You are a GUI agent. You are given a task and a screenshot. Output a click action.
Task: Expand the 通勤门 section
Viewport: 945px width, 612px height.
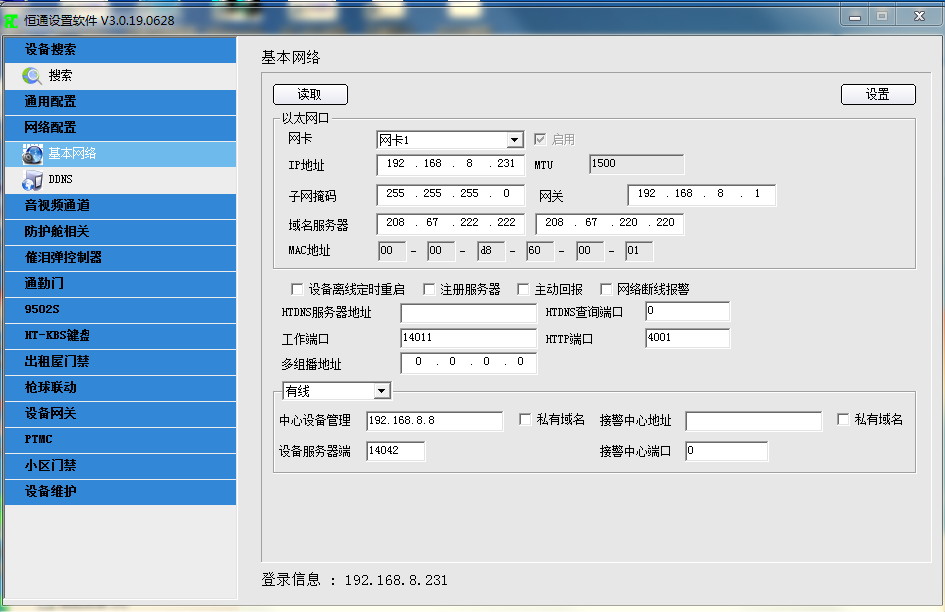point(120,284)
